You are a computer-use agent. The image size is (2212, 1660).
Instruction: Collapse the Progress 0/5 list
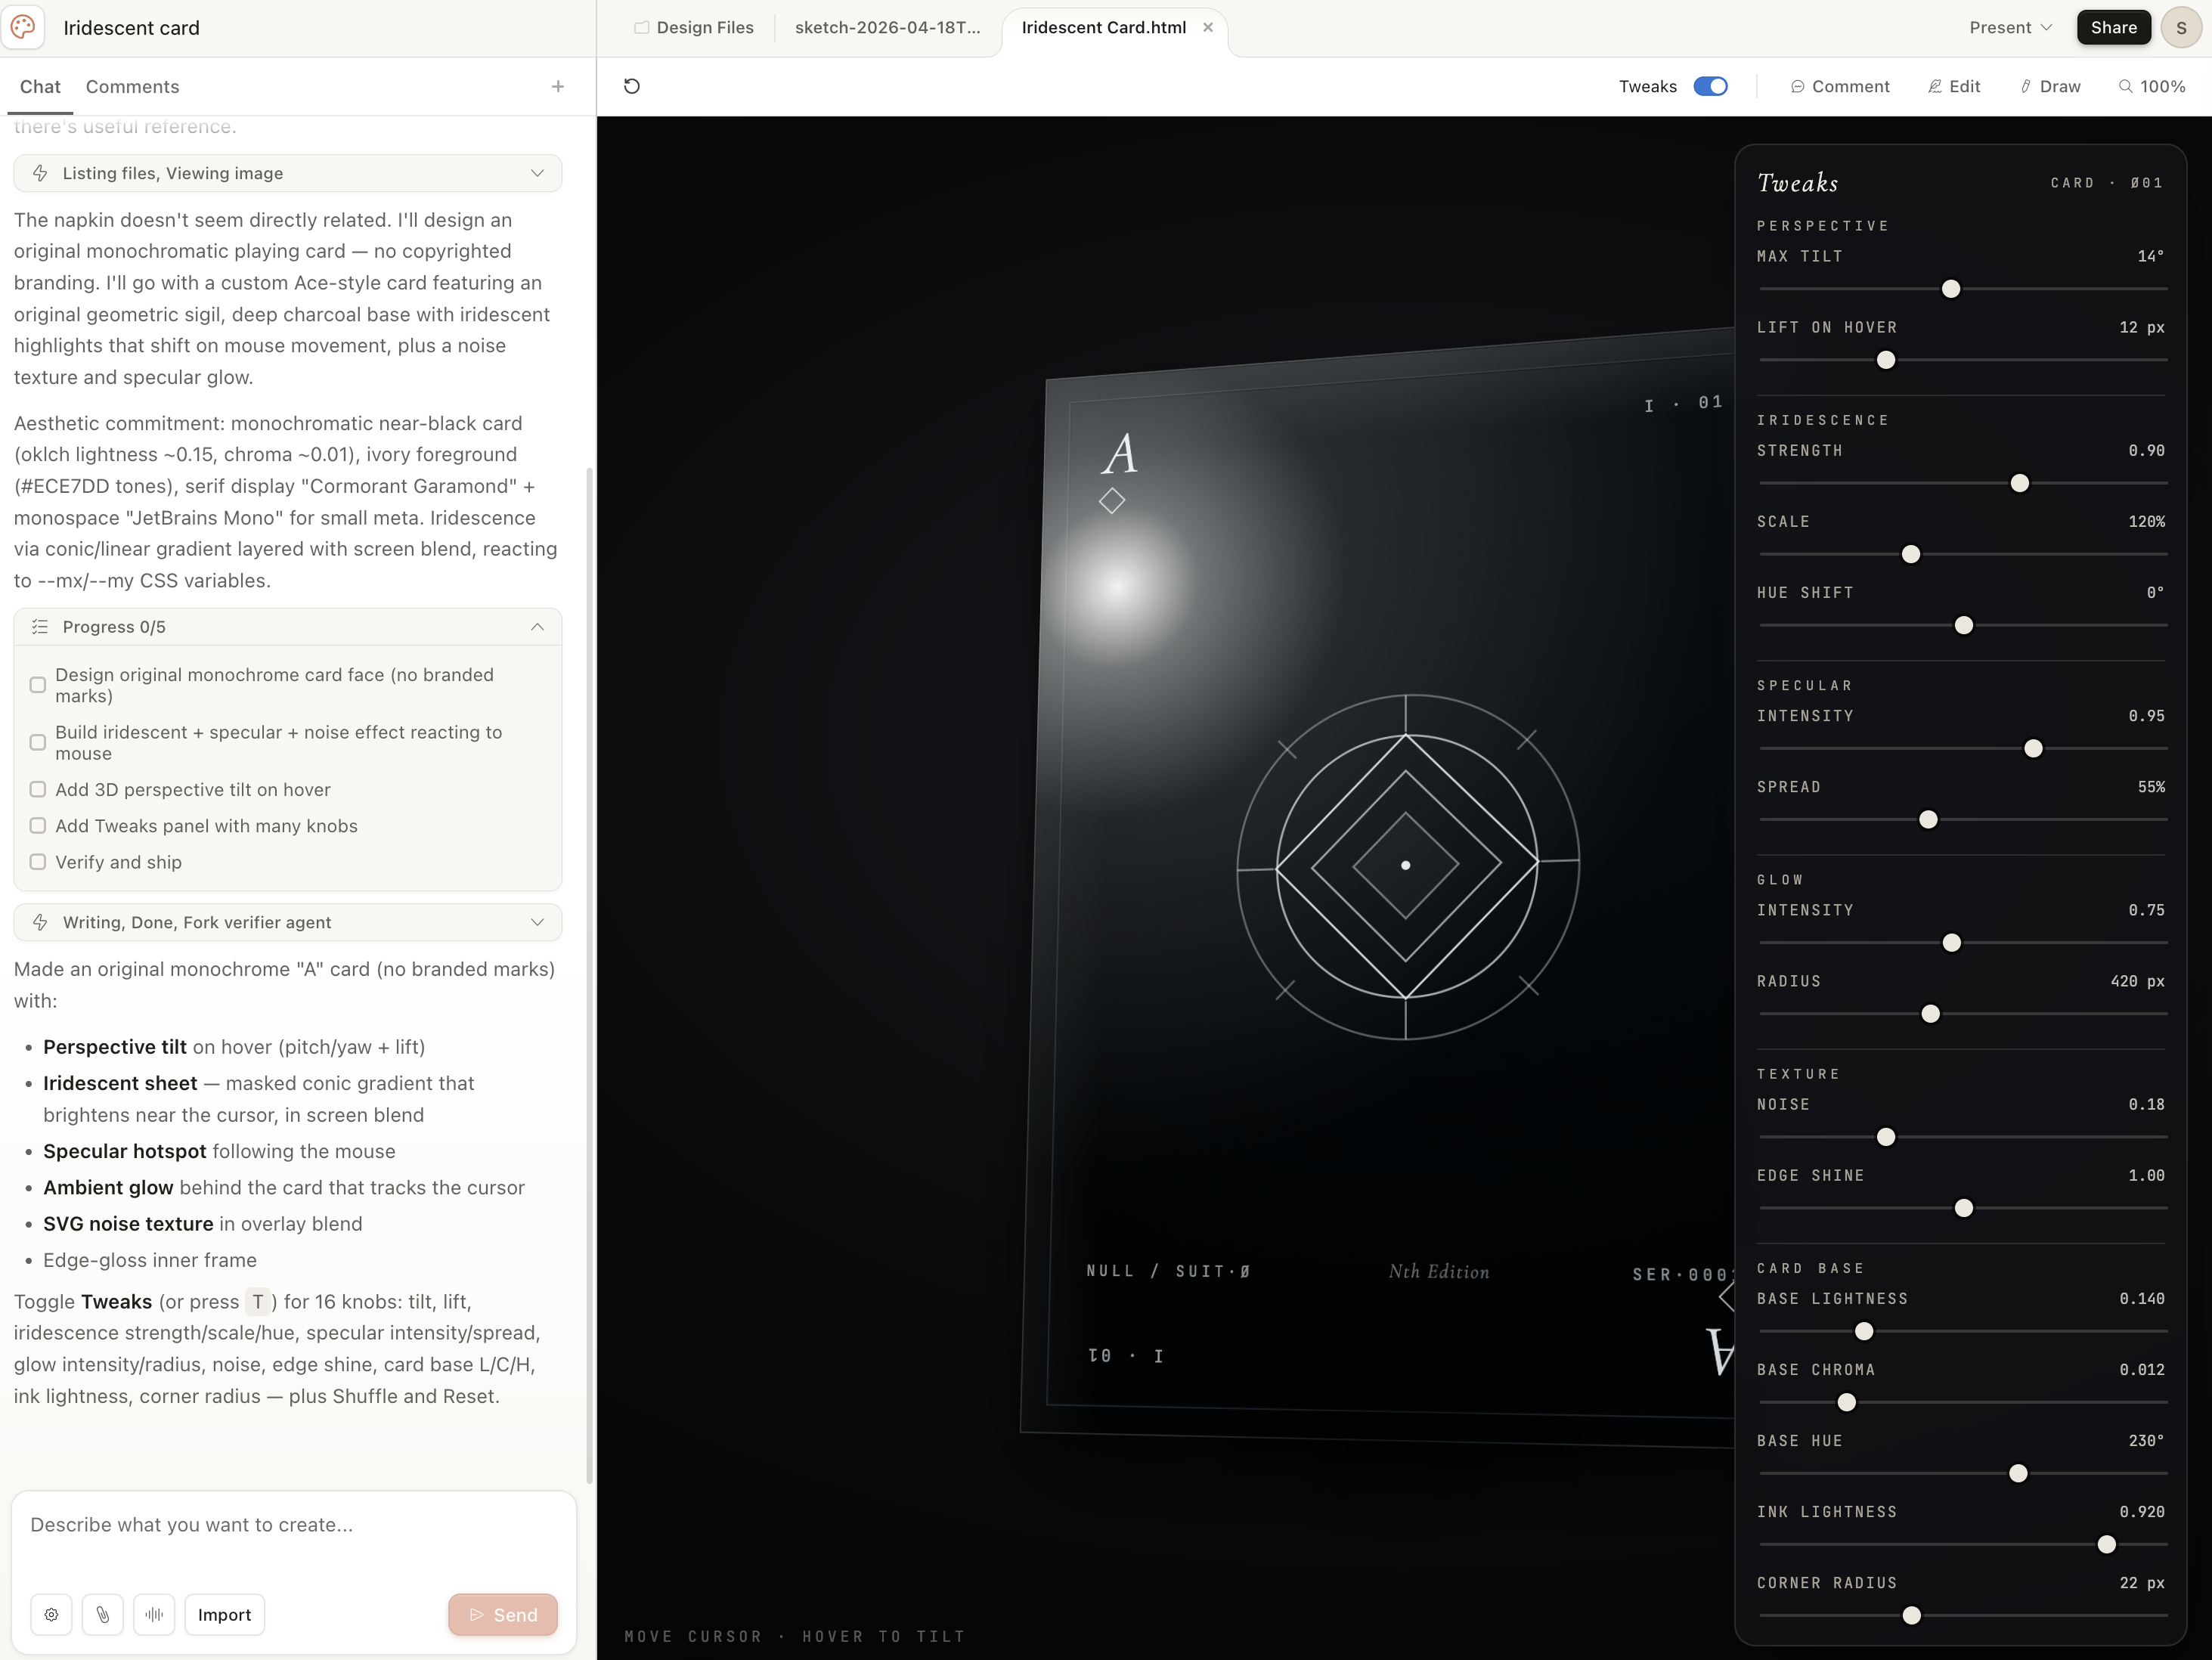pos(537,627)
